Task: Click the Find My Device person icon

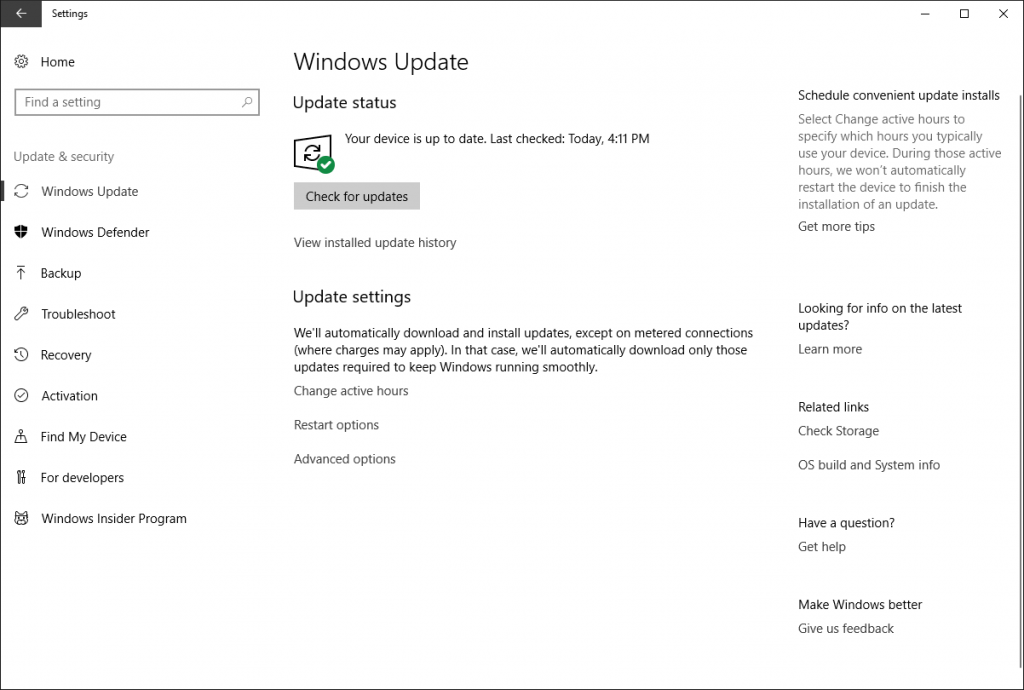Action: [x=21, y=436]
